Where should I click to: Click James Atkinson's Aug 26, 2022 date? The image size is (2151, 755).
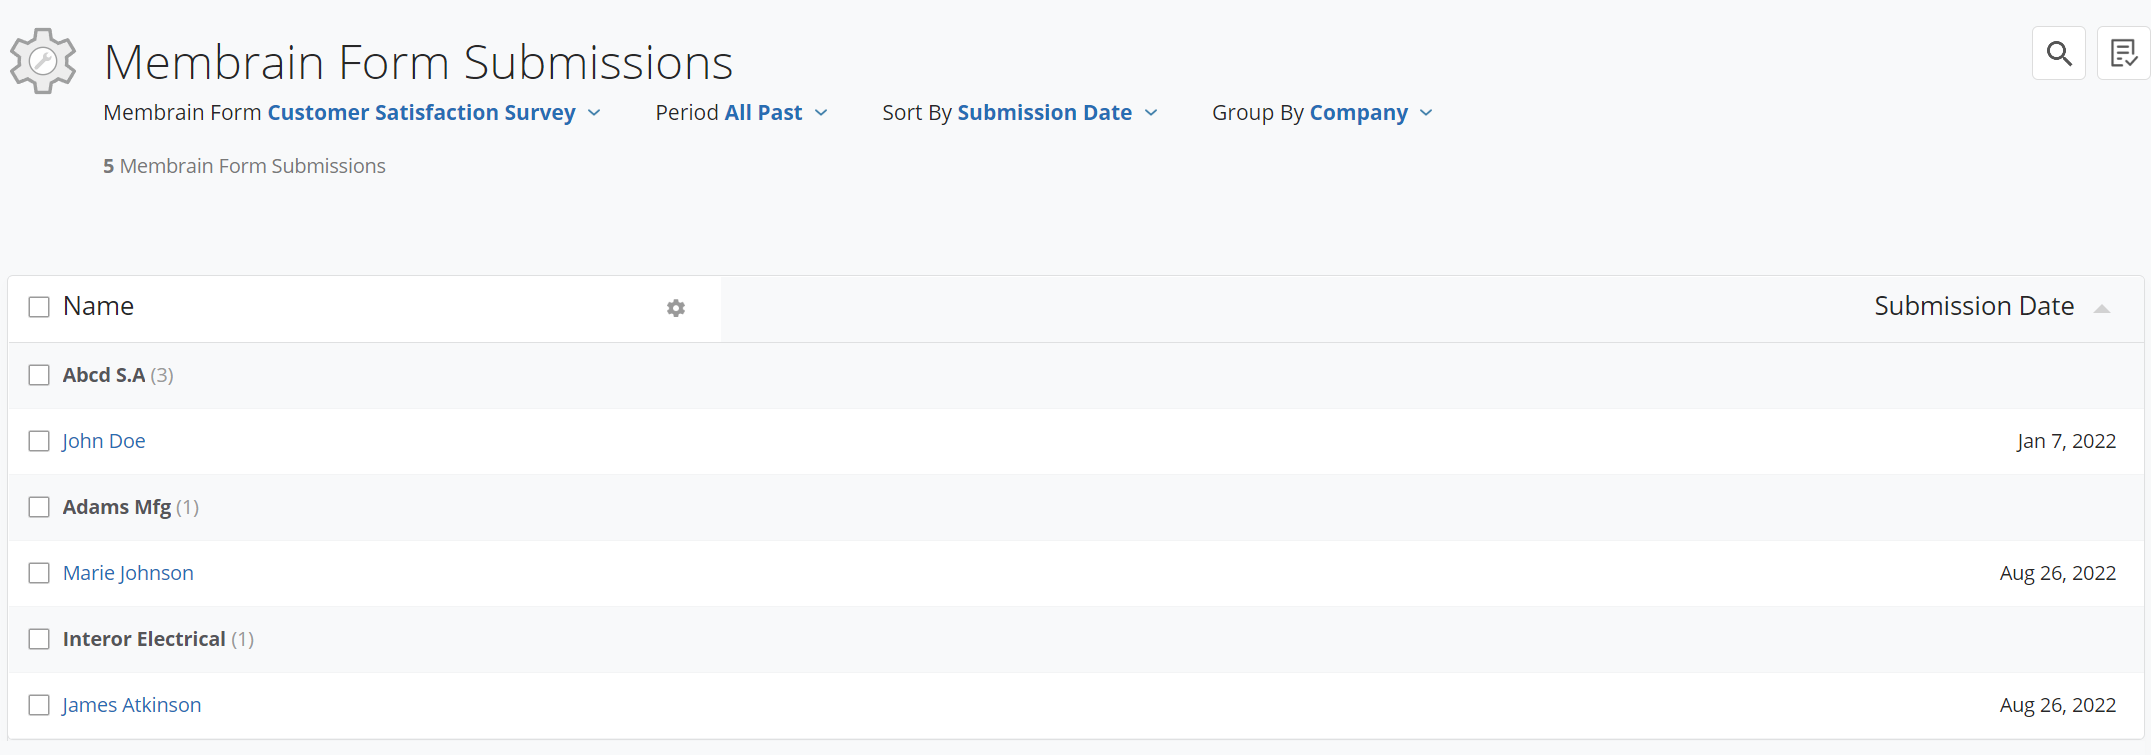coord(2058,705)
